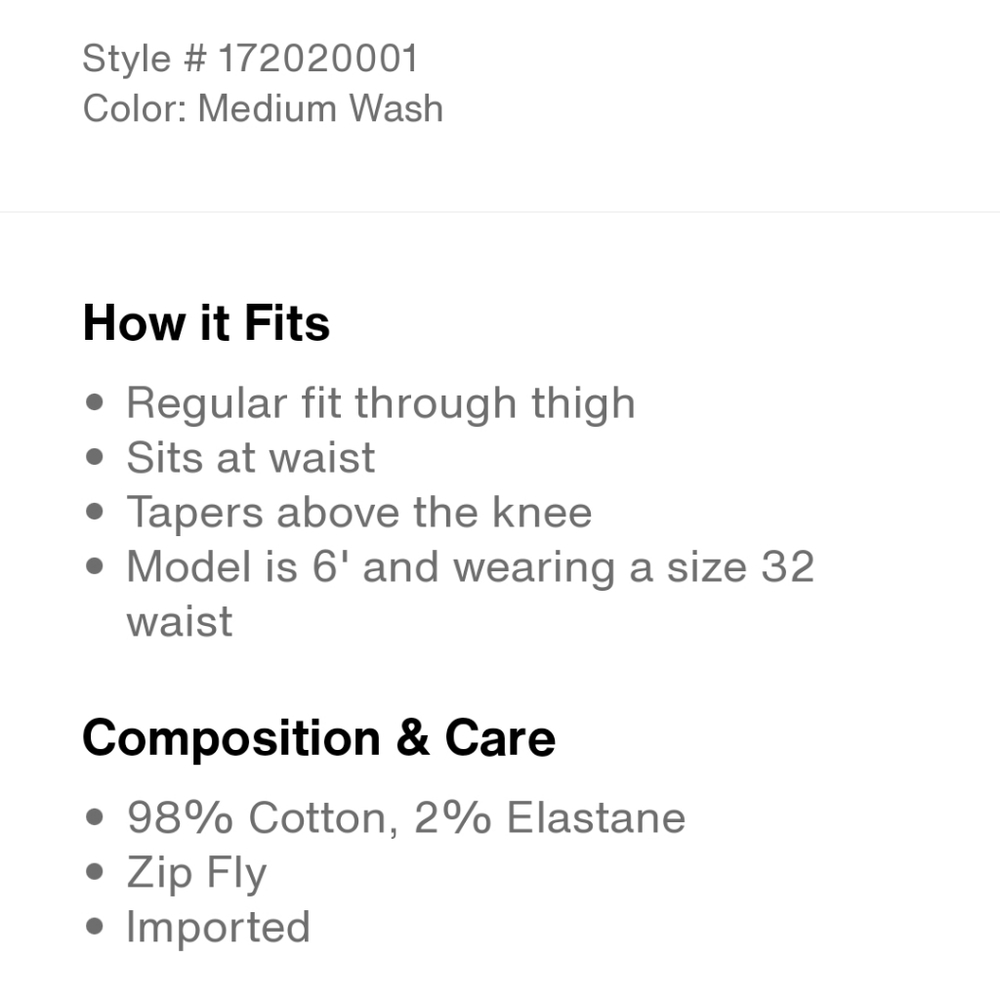Click the bullet beside "Regular fit through thigh"
1000x1000 pixels.
click(96, 404)
